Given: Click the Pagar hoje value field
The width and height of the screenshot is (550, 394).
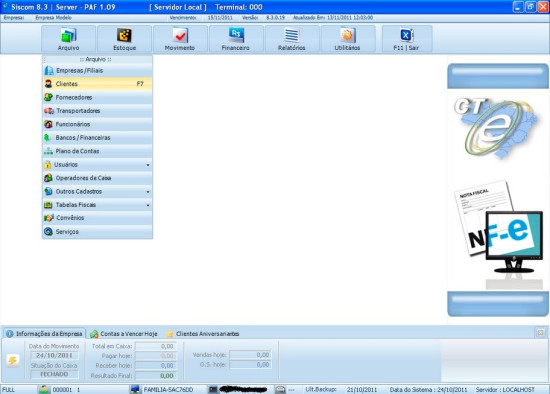Looking at the screenshot, I should click(x=156, y=356).
